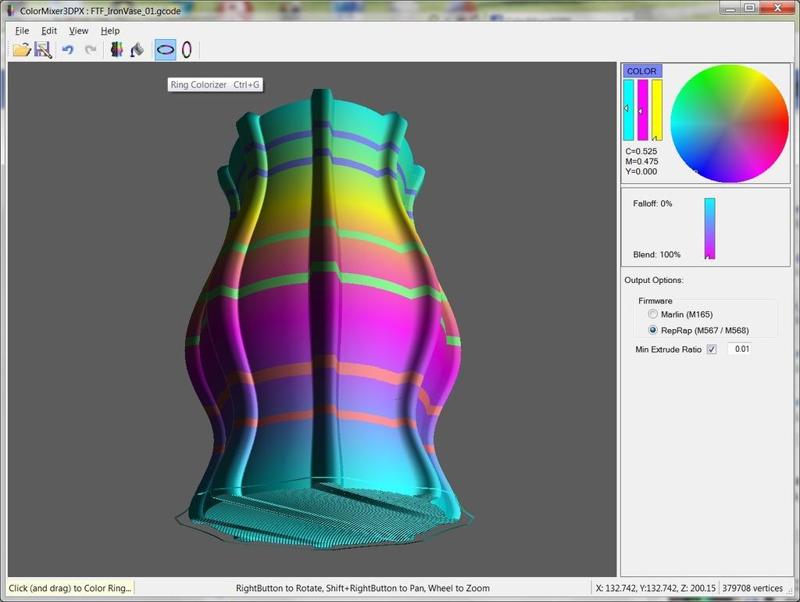Click the Save gcode floppy disk icon

click(42, 49)
